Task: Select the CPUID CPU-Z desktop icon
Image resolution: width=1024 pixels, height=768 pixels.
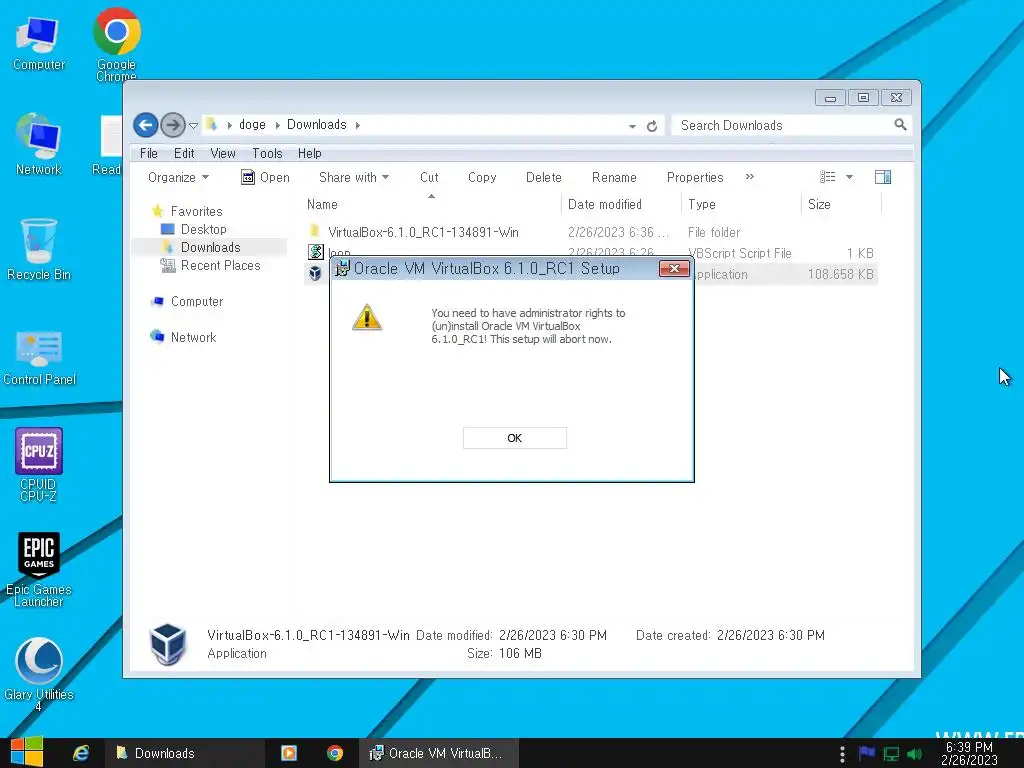Action: coord(39,464)
